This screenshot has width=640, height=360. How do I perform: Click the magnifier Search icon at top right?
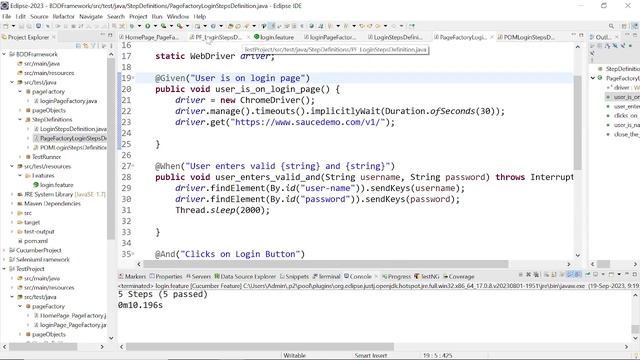click(611, 26)
